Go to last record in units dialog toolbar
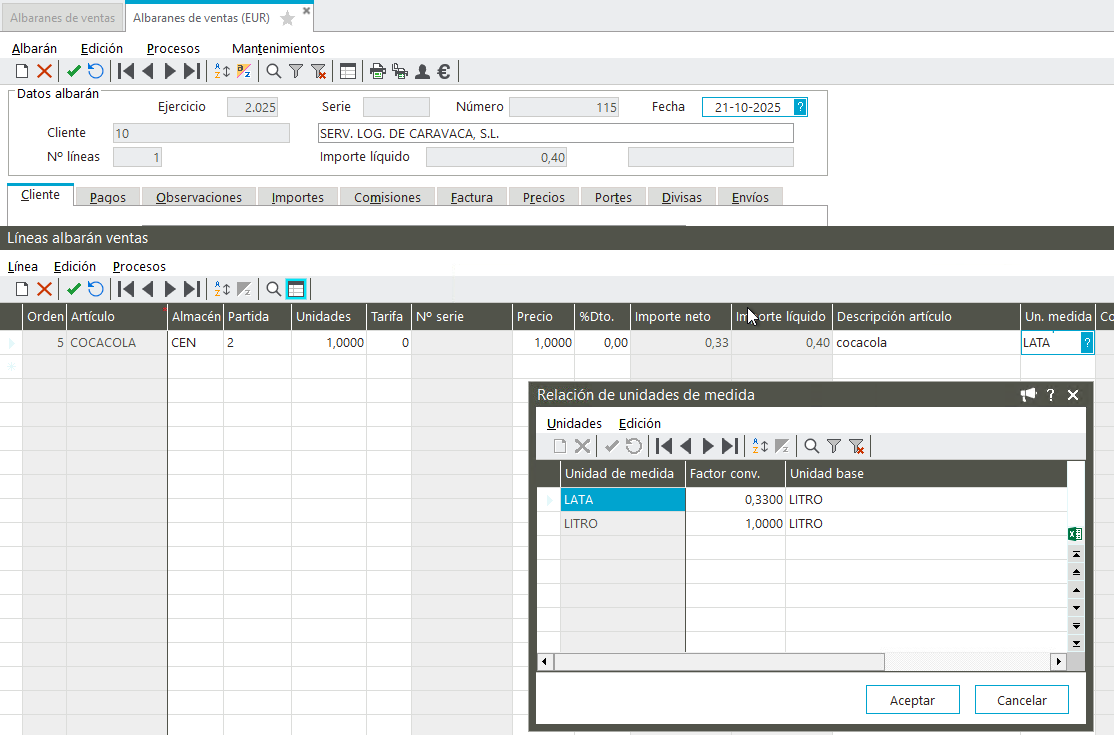Screen dimensions: 1114x735 [x=730, y=446]
